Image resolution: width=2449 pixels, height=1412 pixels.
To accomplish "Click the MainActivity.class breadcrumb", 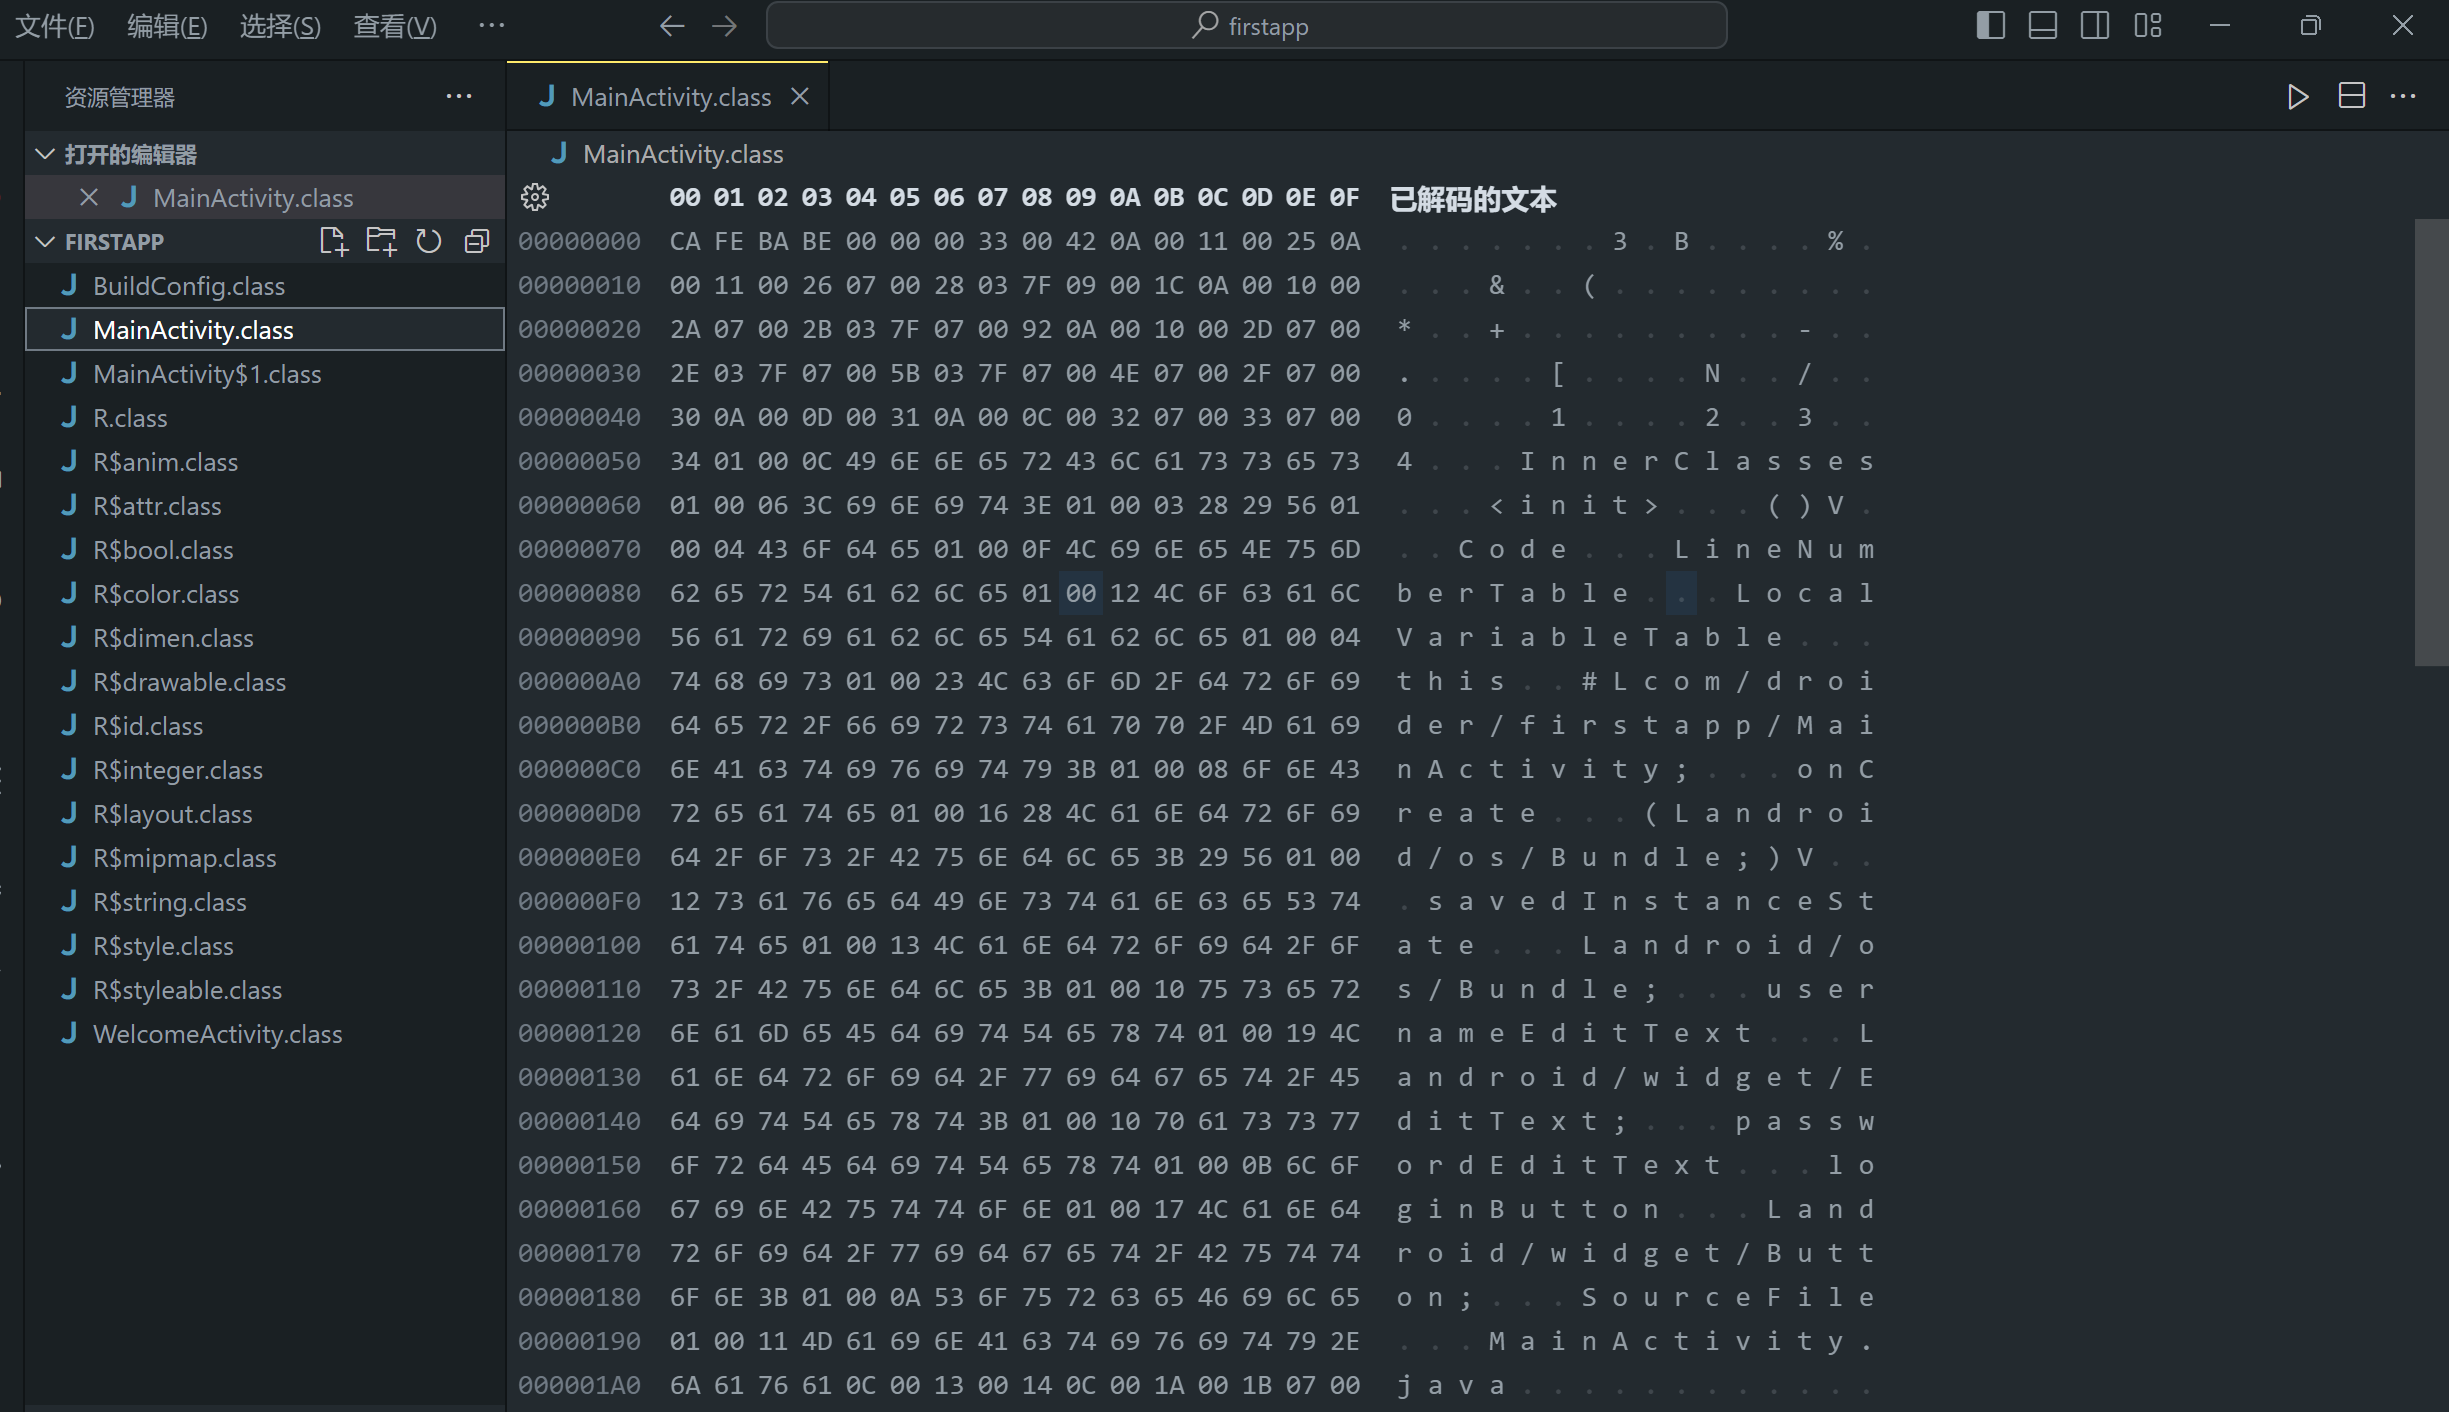I will pos(683,154).
